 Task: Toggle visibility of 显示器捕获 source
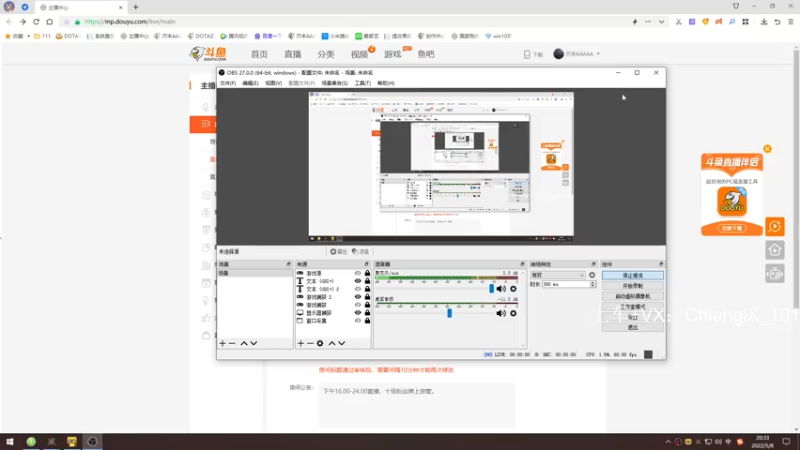tap(358, 312)
